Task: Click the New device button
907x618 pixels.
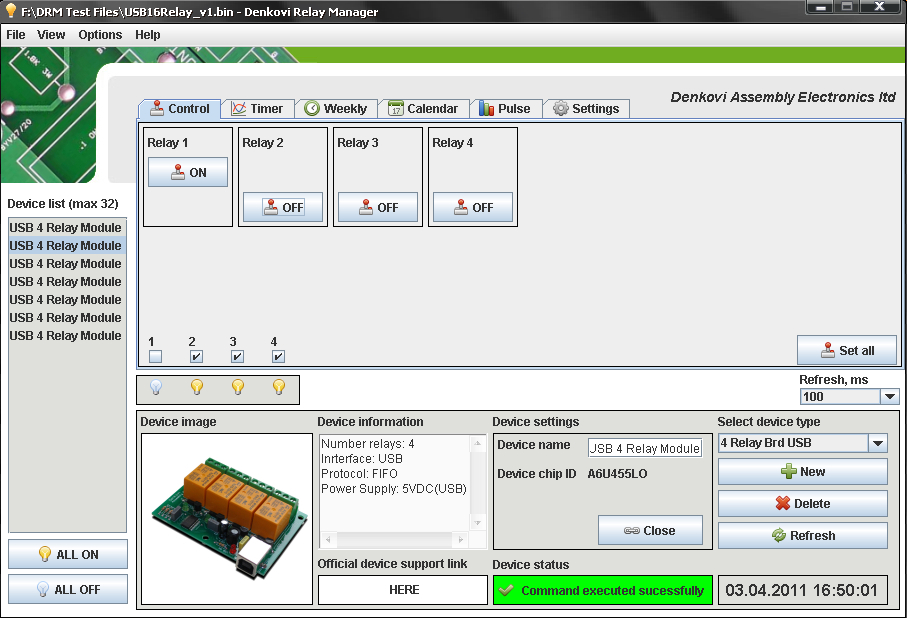Action: (803, 472)
